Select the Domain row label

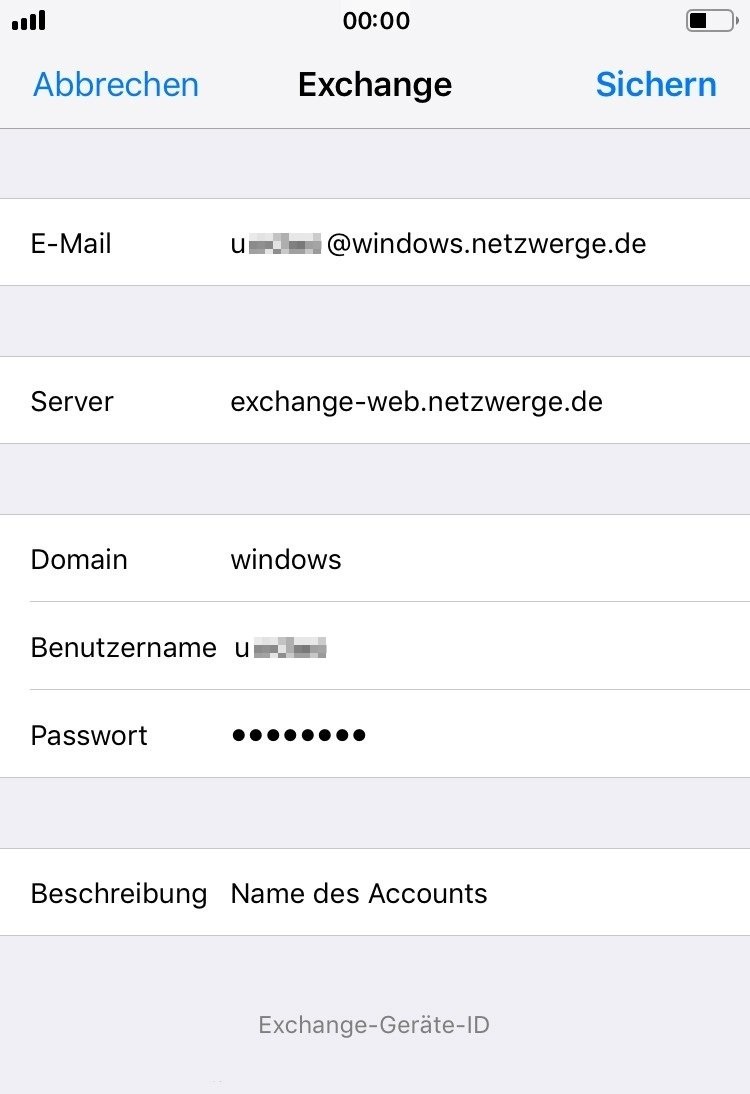[78, 559]
